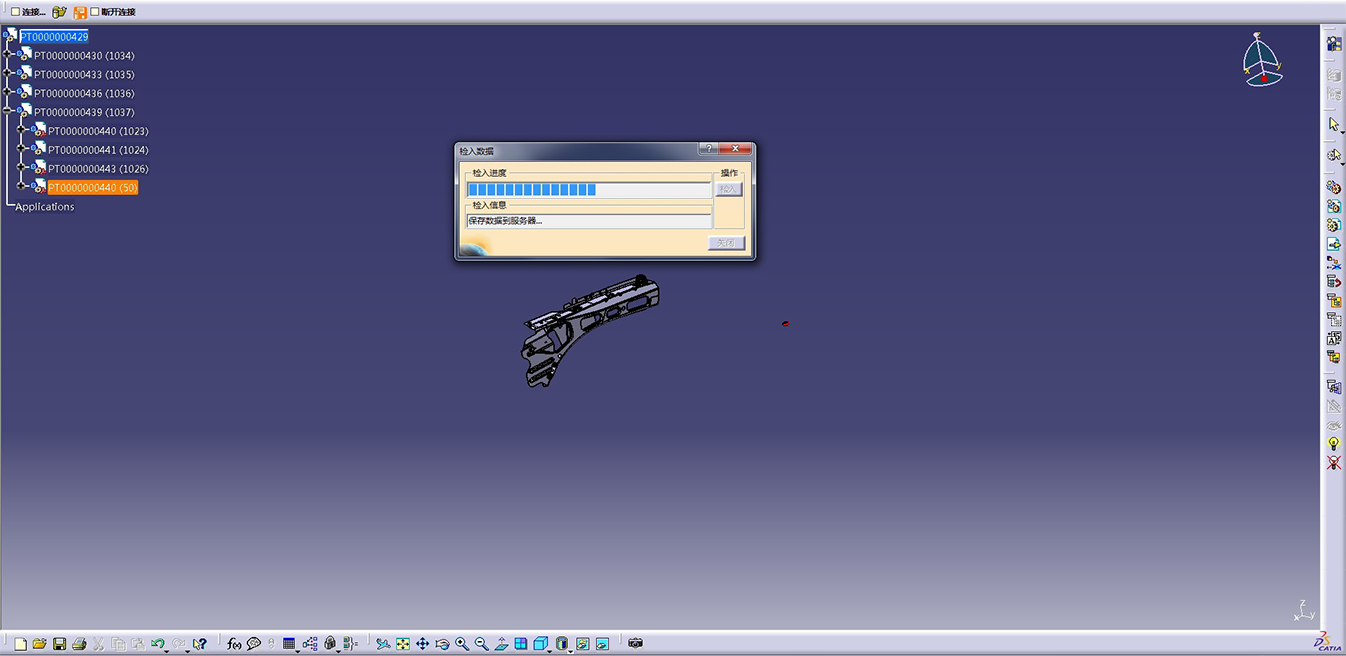Click the Normal View icon
Image resolution: width=1346 pixels, height=656 pixels.
(x=501, y=644)
